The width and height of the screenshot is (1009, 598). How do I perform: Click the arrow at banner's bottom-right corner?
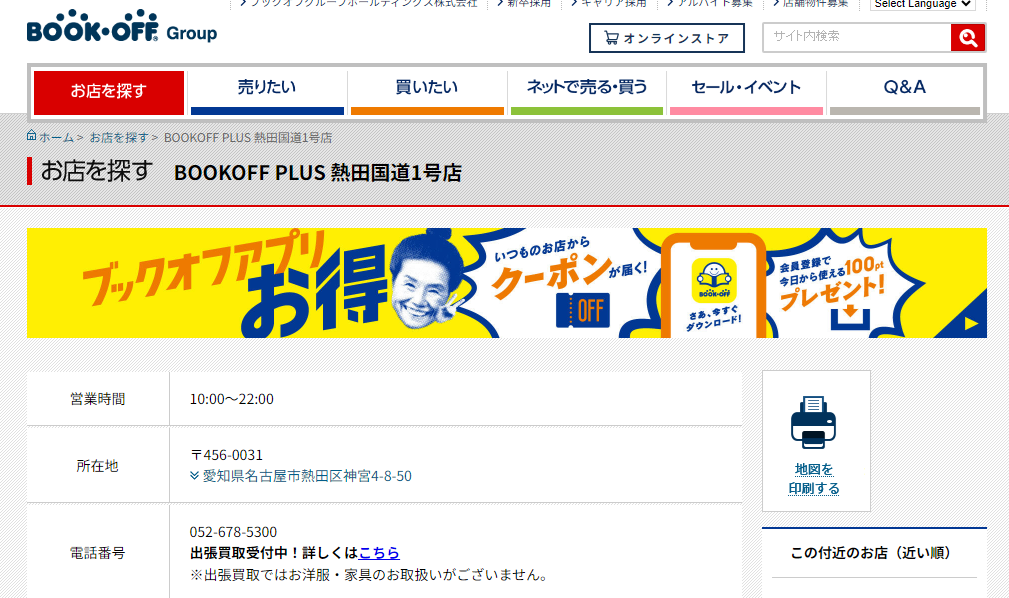click(971, 323)
